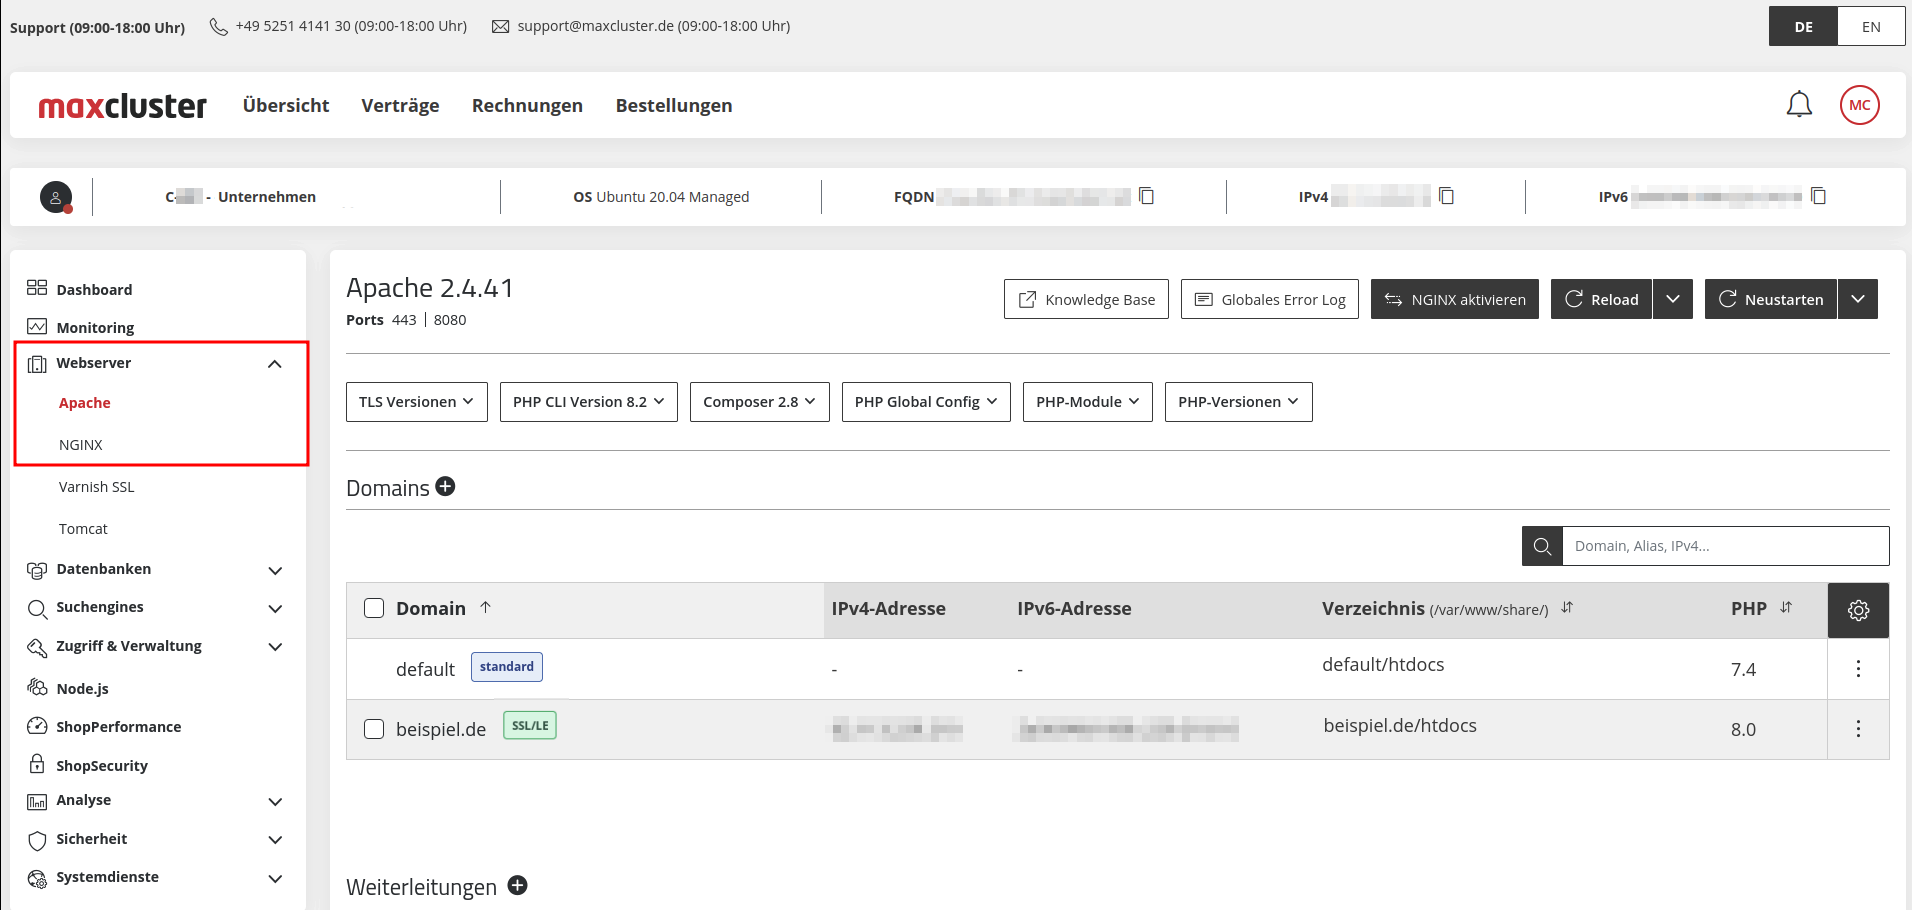Copy the IPv6 address to clipboard
1912x910 pixels.
coord(1818,196)
